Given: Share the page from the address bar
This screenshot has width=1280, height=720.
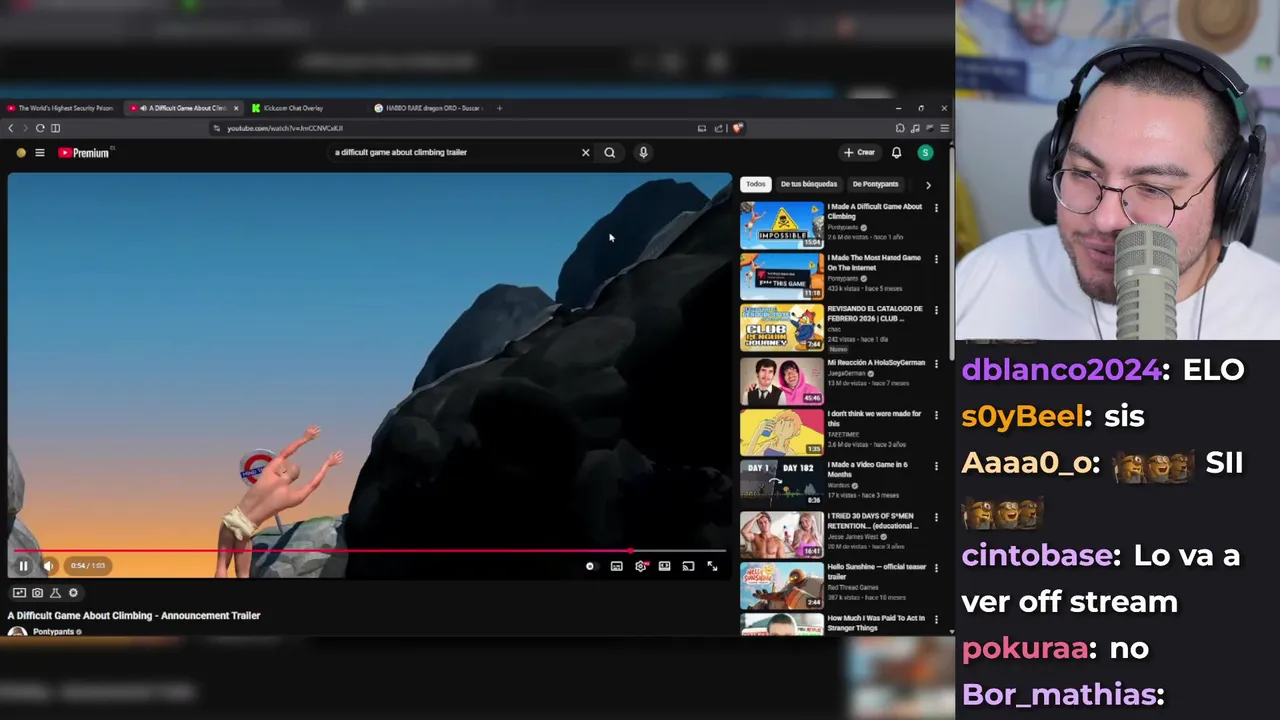Looking at the screenshot, I should 718,128.
